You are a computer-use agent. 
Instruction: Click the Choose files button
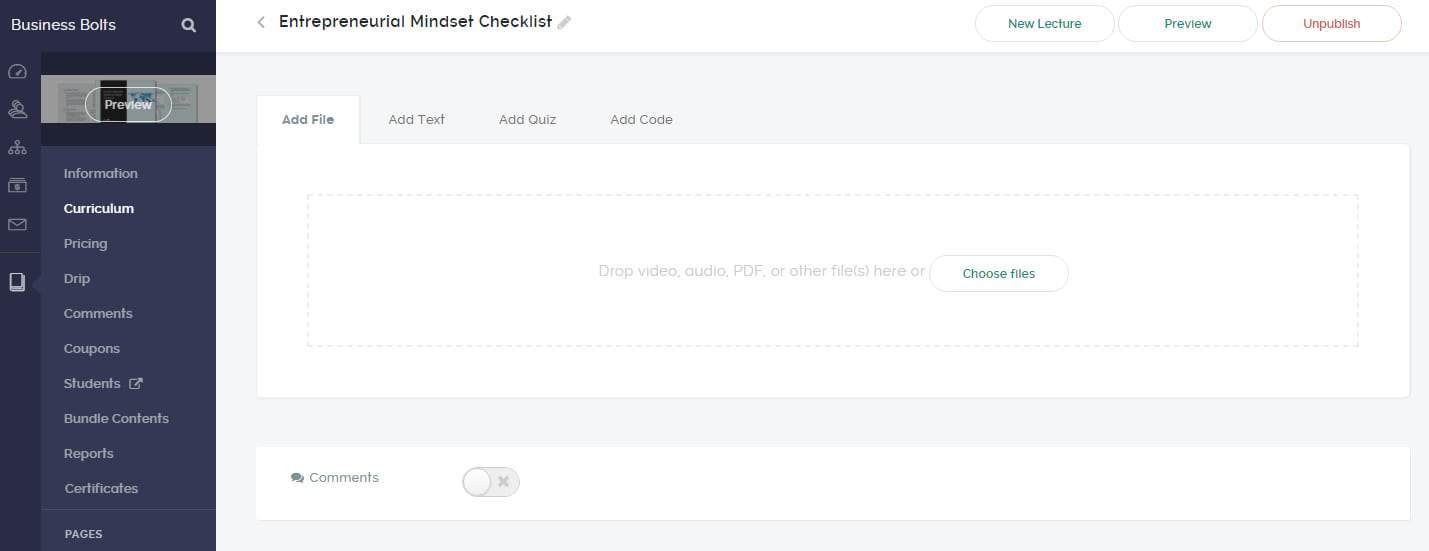(x=998, y=273)
